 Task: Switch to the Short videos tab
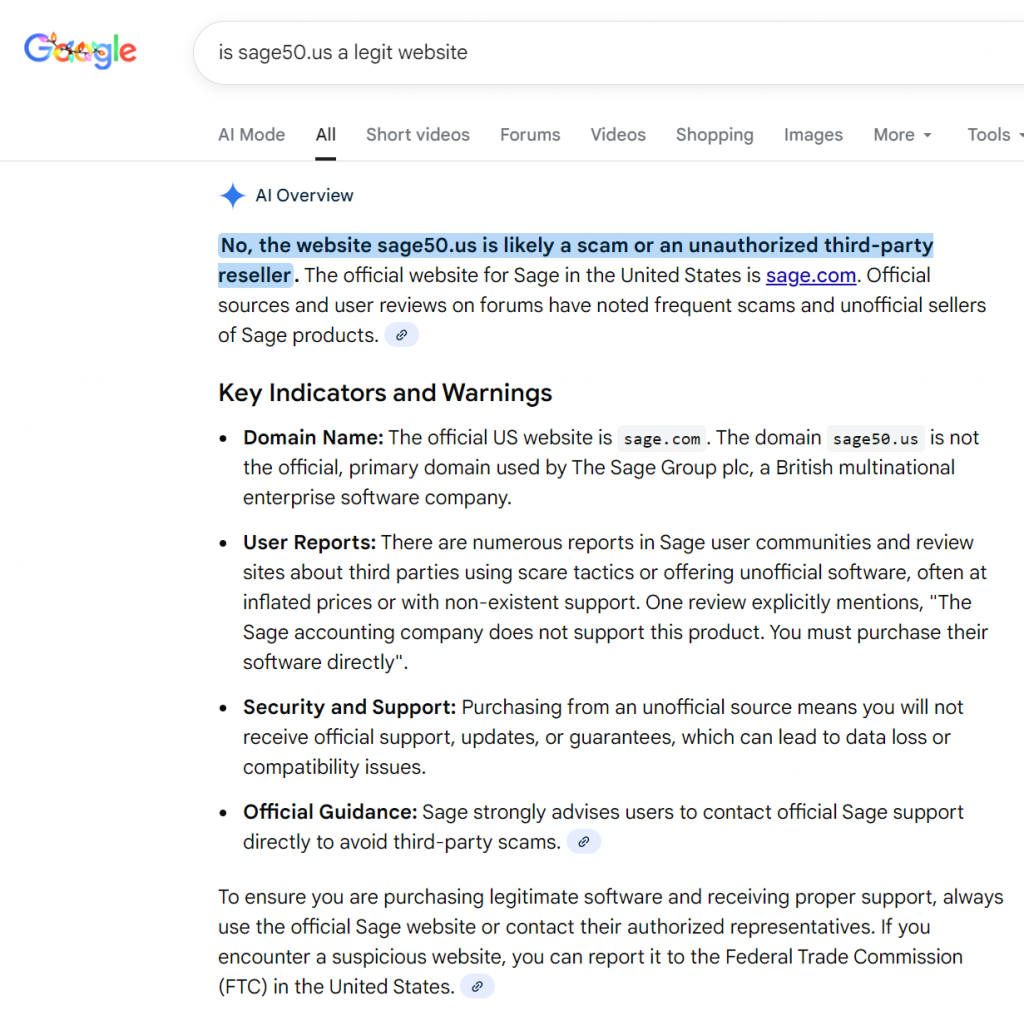click(417, 135)
